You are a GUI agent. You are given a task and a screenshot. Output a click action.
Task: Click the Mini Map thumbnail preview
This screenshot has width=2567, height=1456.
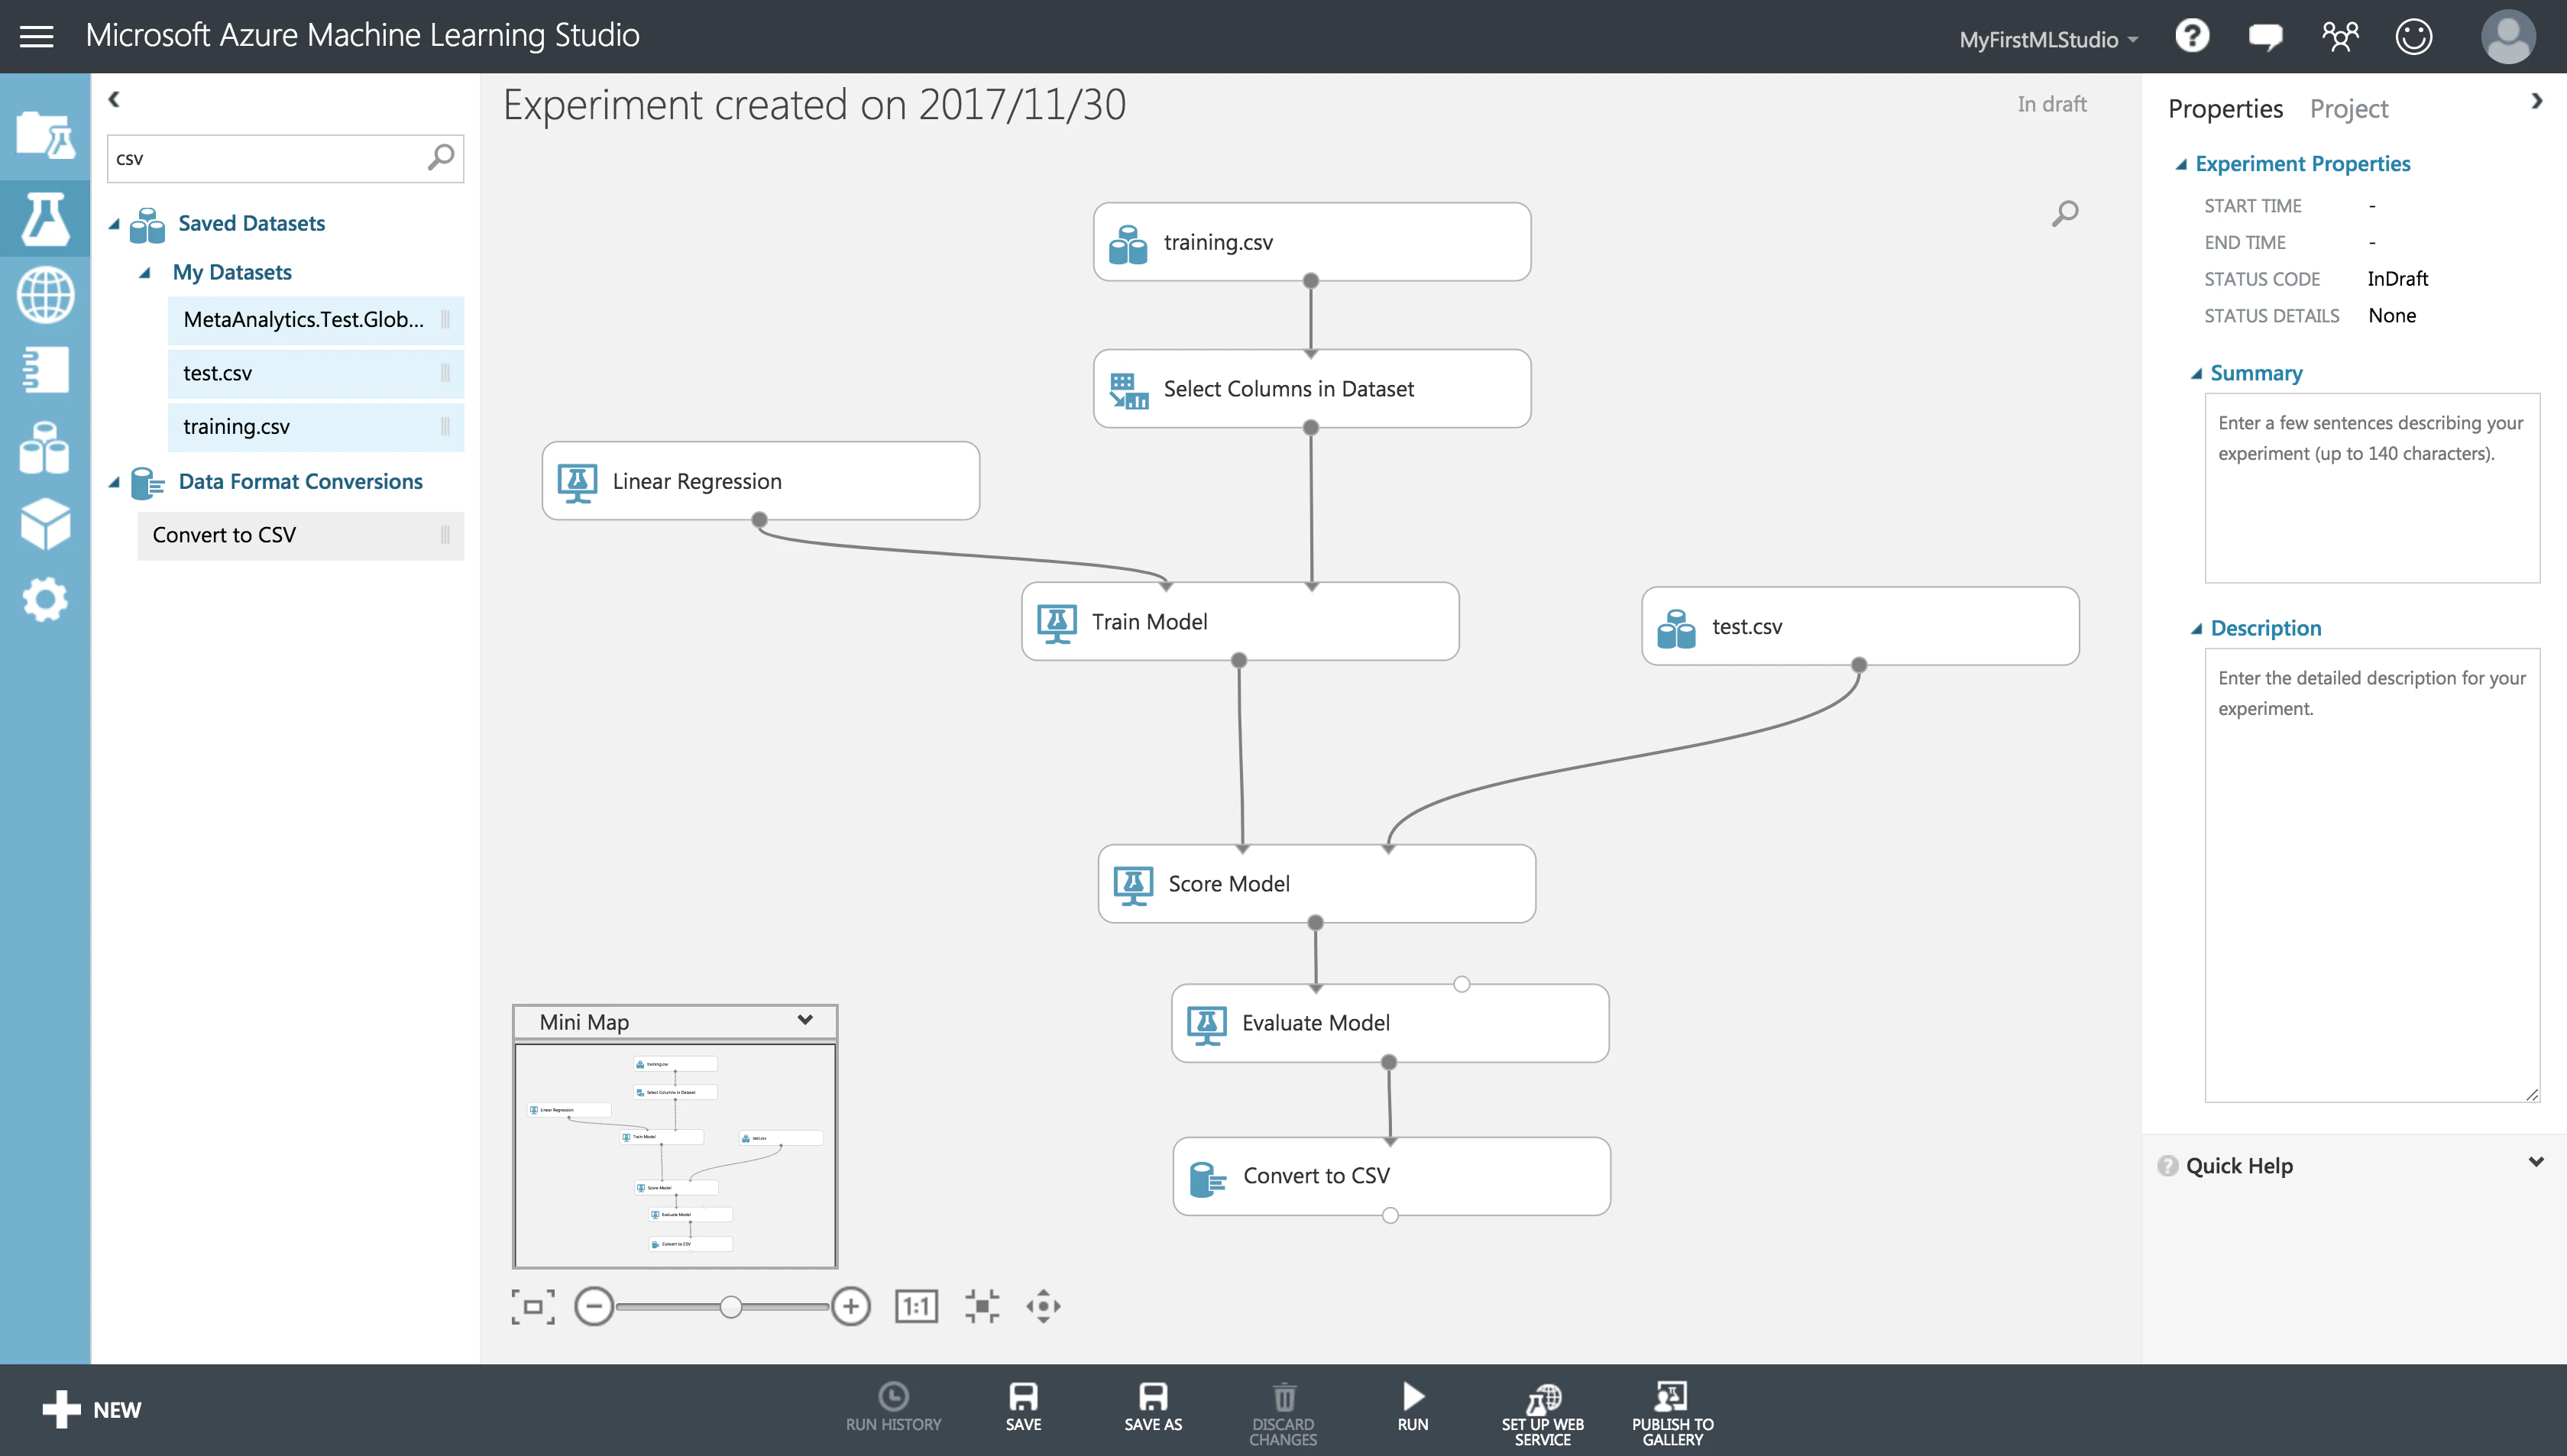[675, 1155]
